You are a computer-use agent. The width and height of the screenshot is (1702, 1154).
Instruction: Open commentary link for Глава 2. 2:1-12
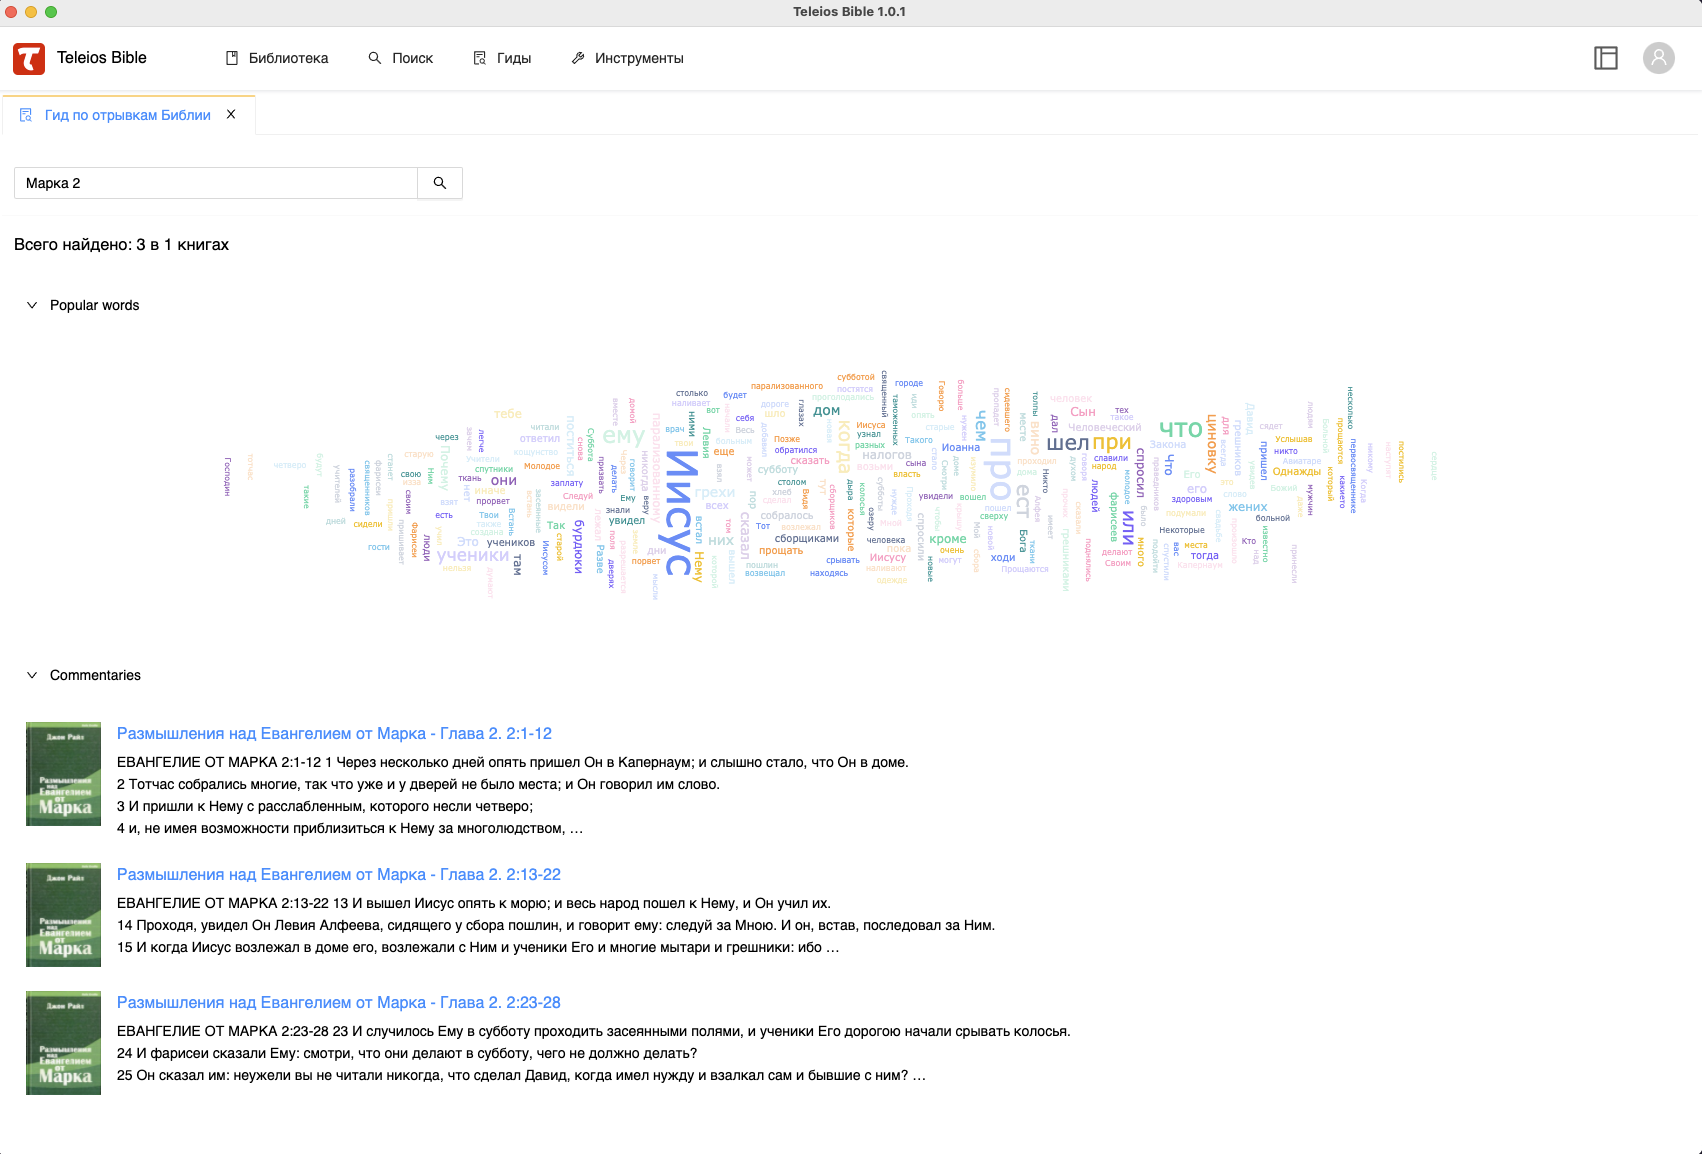[334, 733]
